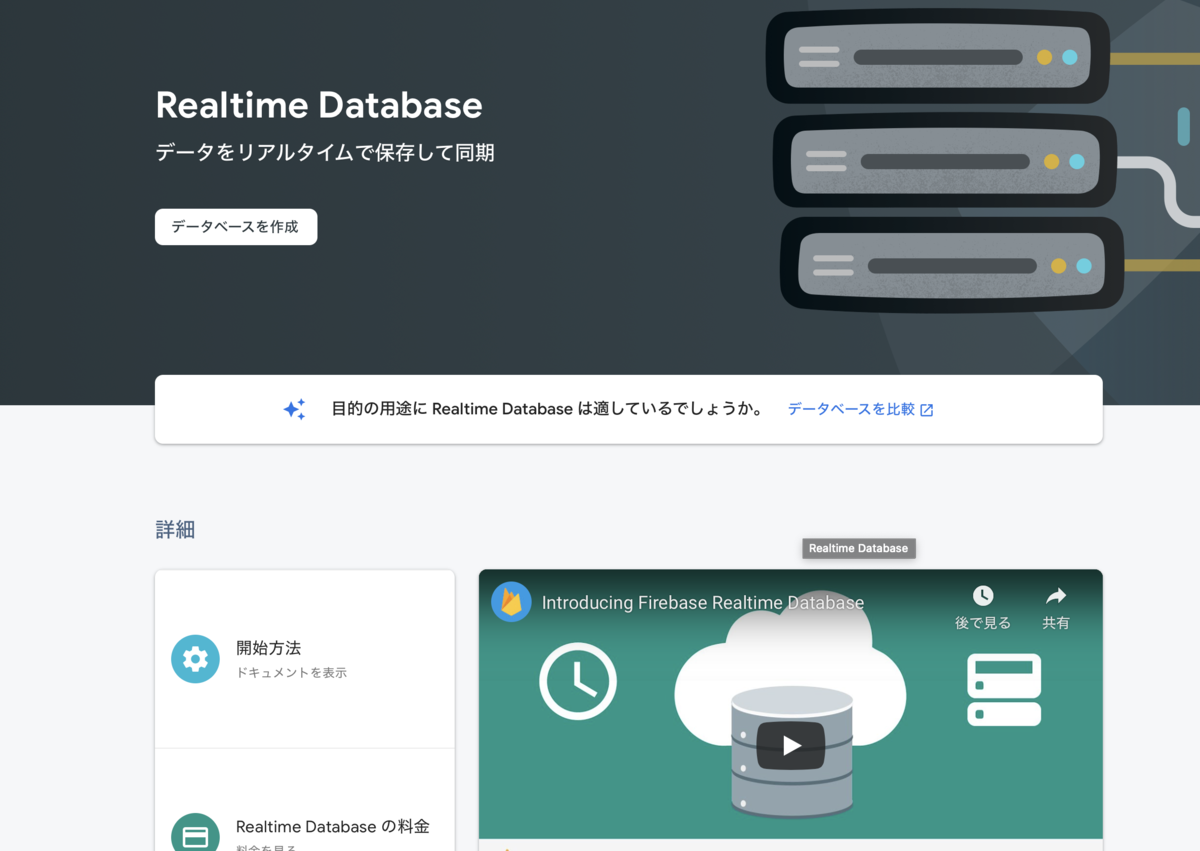Click the 共有 share arrow icon
Image resolution: width=1200 pixels, height=851 pixels.
pos(1056,596)
